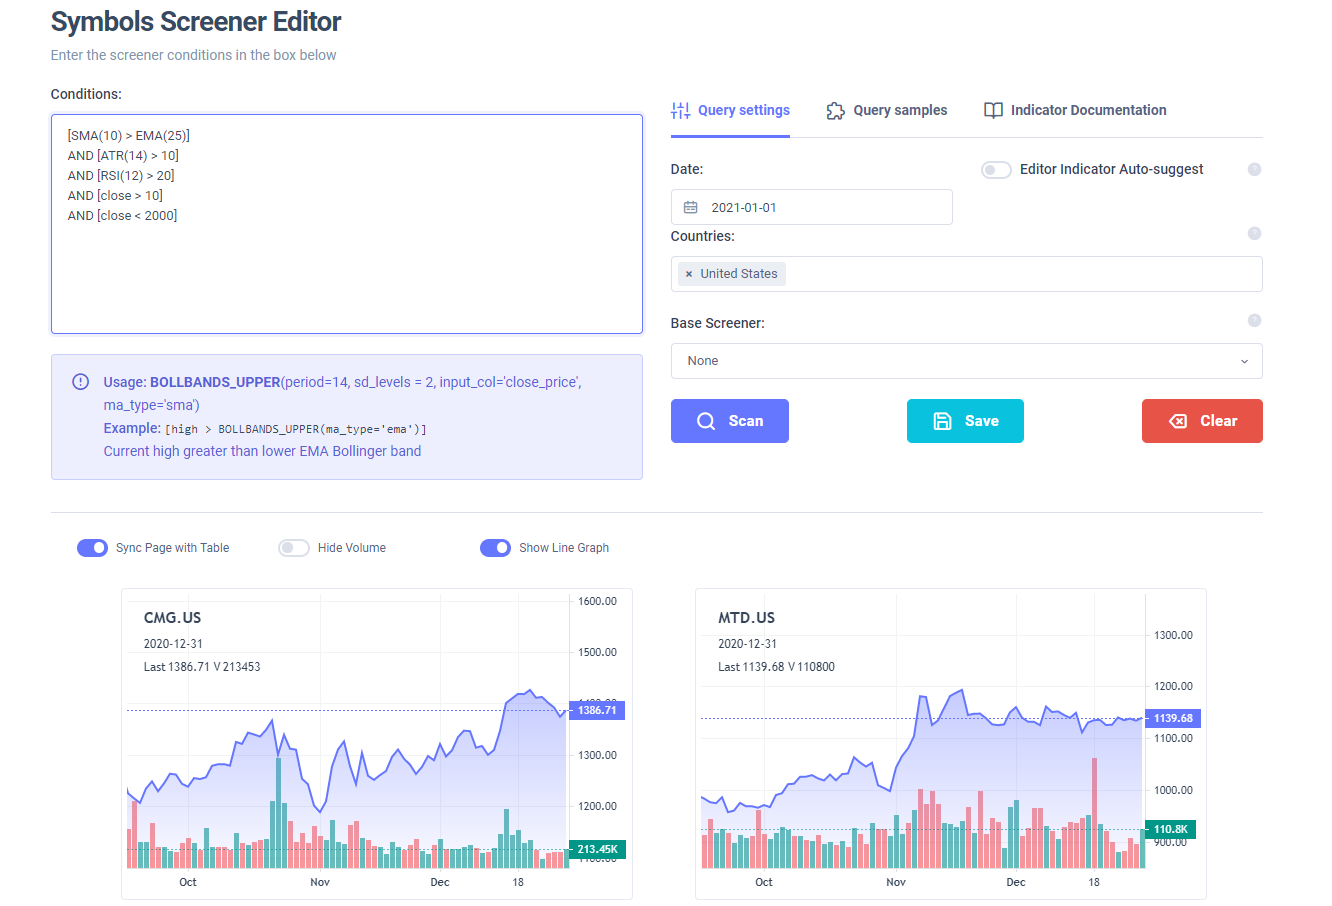1332x906 pixels.
Task: Click the MTD.US symbol title
Action: [x=746, y=618]
